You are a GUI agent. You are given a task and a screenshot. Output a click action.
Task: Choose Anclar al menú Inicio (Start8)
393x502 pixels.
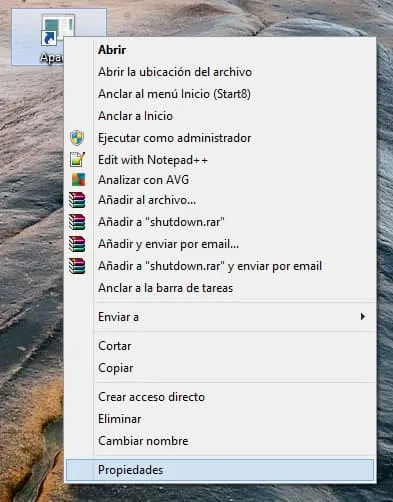click(x=220, y=94)
